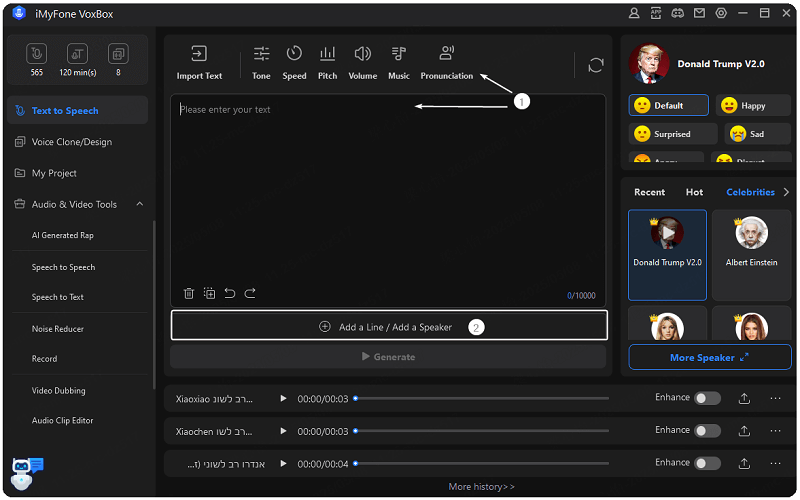The height and width of the screenshot is (500, 800).
Task: Open the Tone settings
Action: point(261,63)
